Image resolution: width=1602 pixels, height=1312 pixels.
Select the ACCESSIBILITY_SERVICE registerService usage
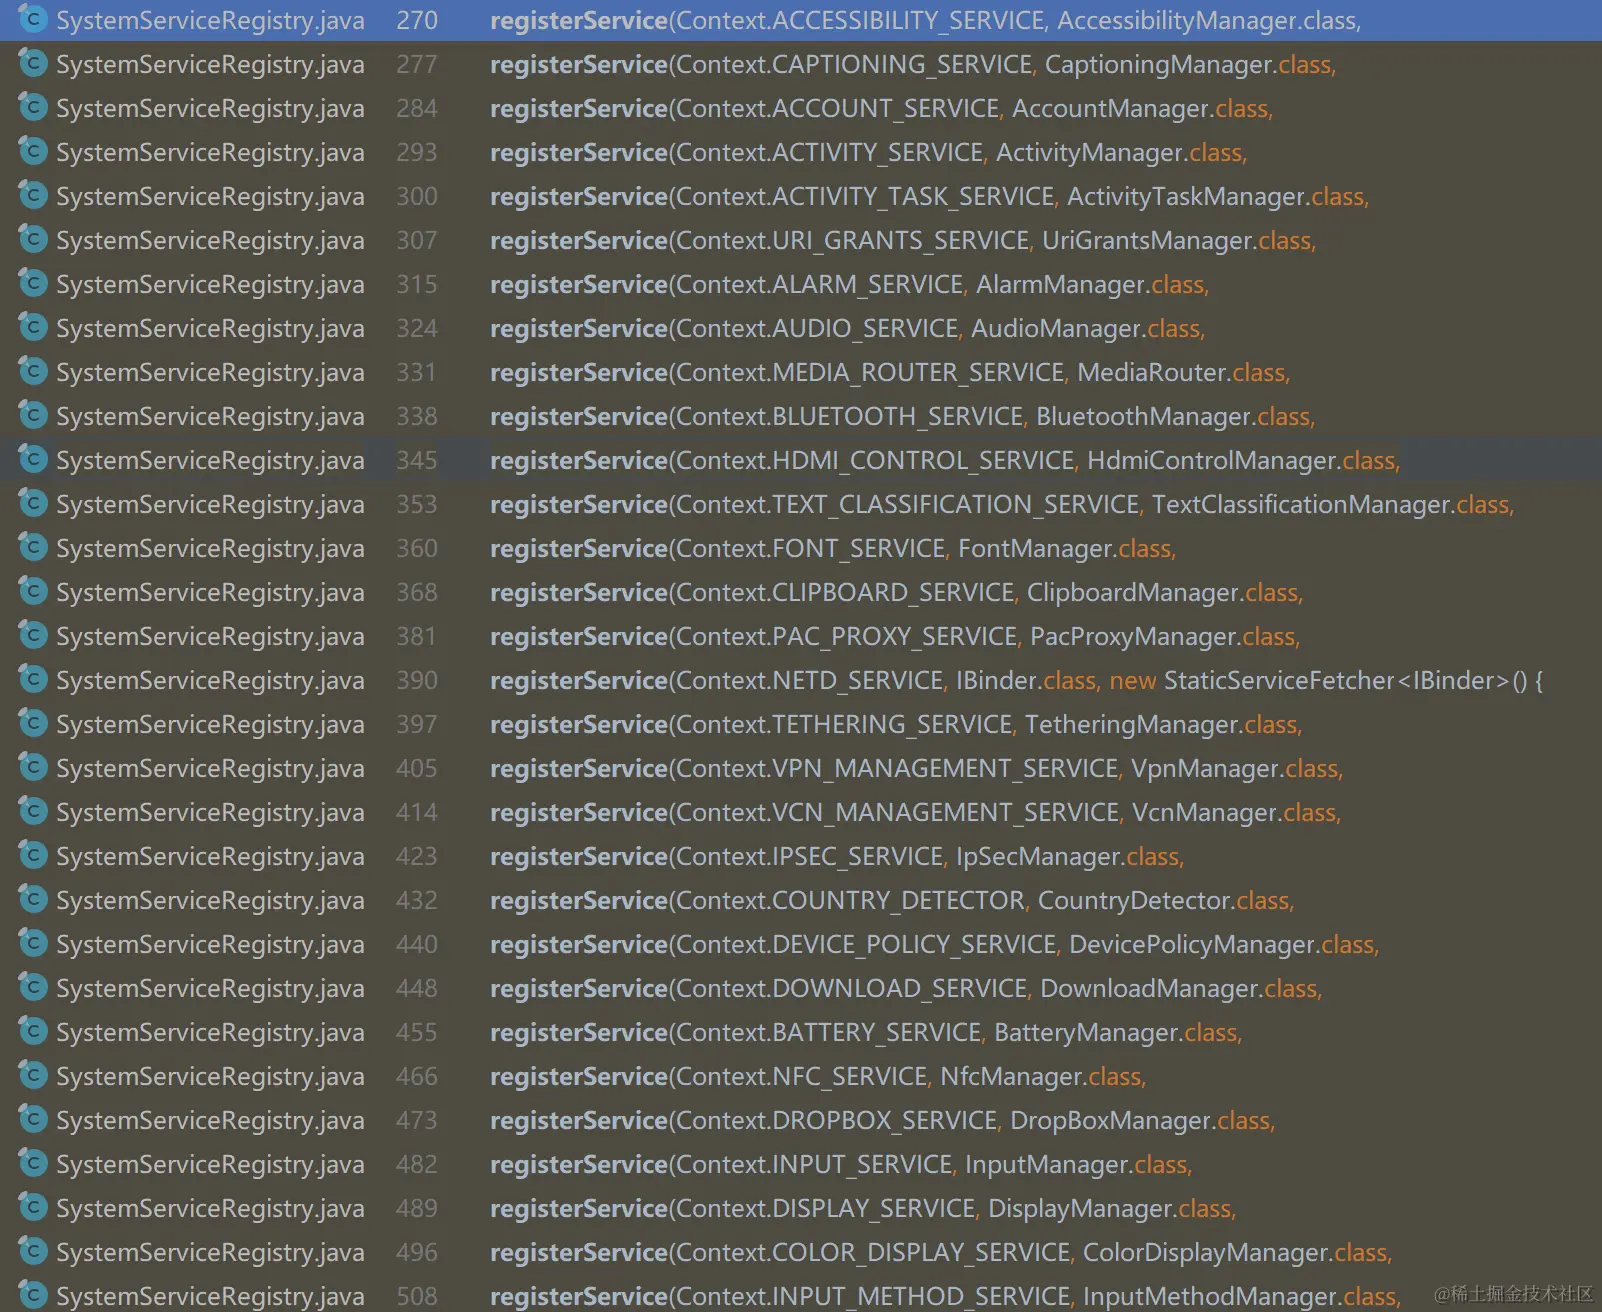925,21
